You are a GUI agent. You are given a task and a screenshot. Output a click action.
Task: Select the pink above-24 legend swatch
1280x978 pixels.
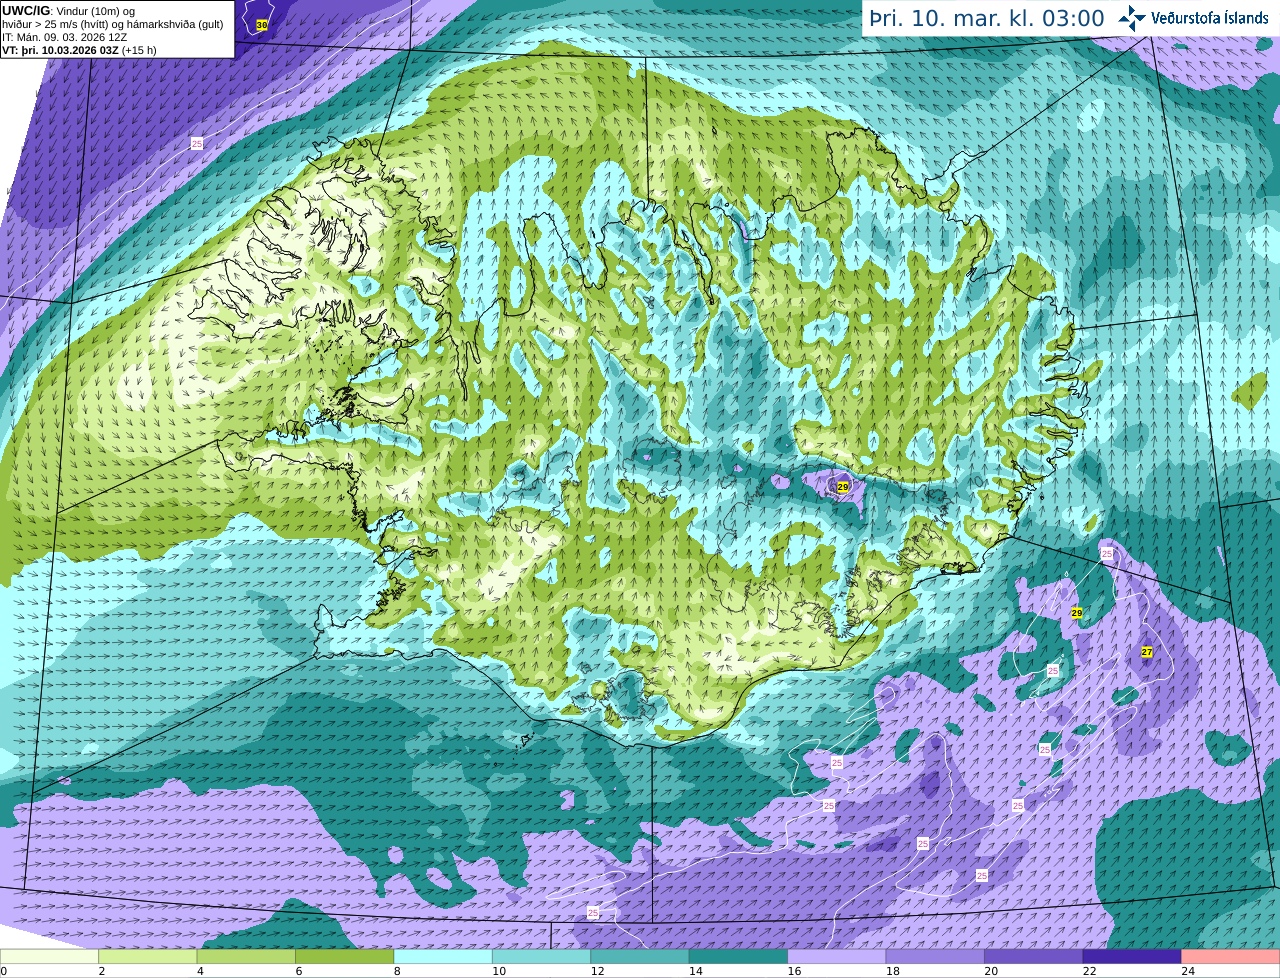(1231, 956)
